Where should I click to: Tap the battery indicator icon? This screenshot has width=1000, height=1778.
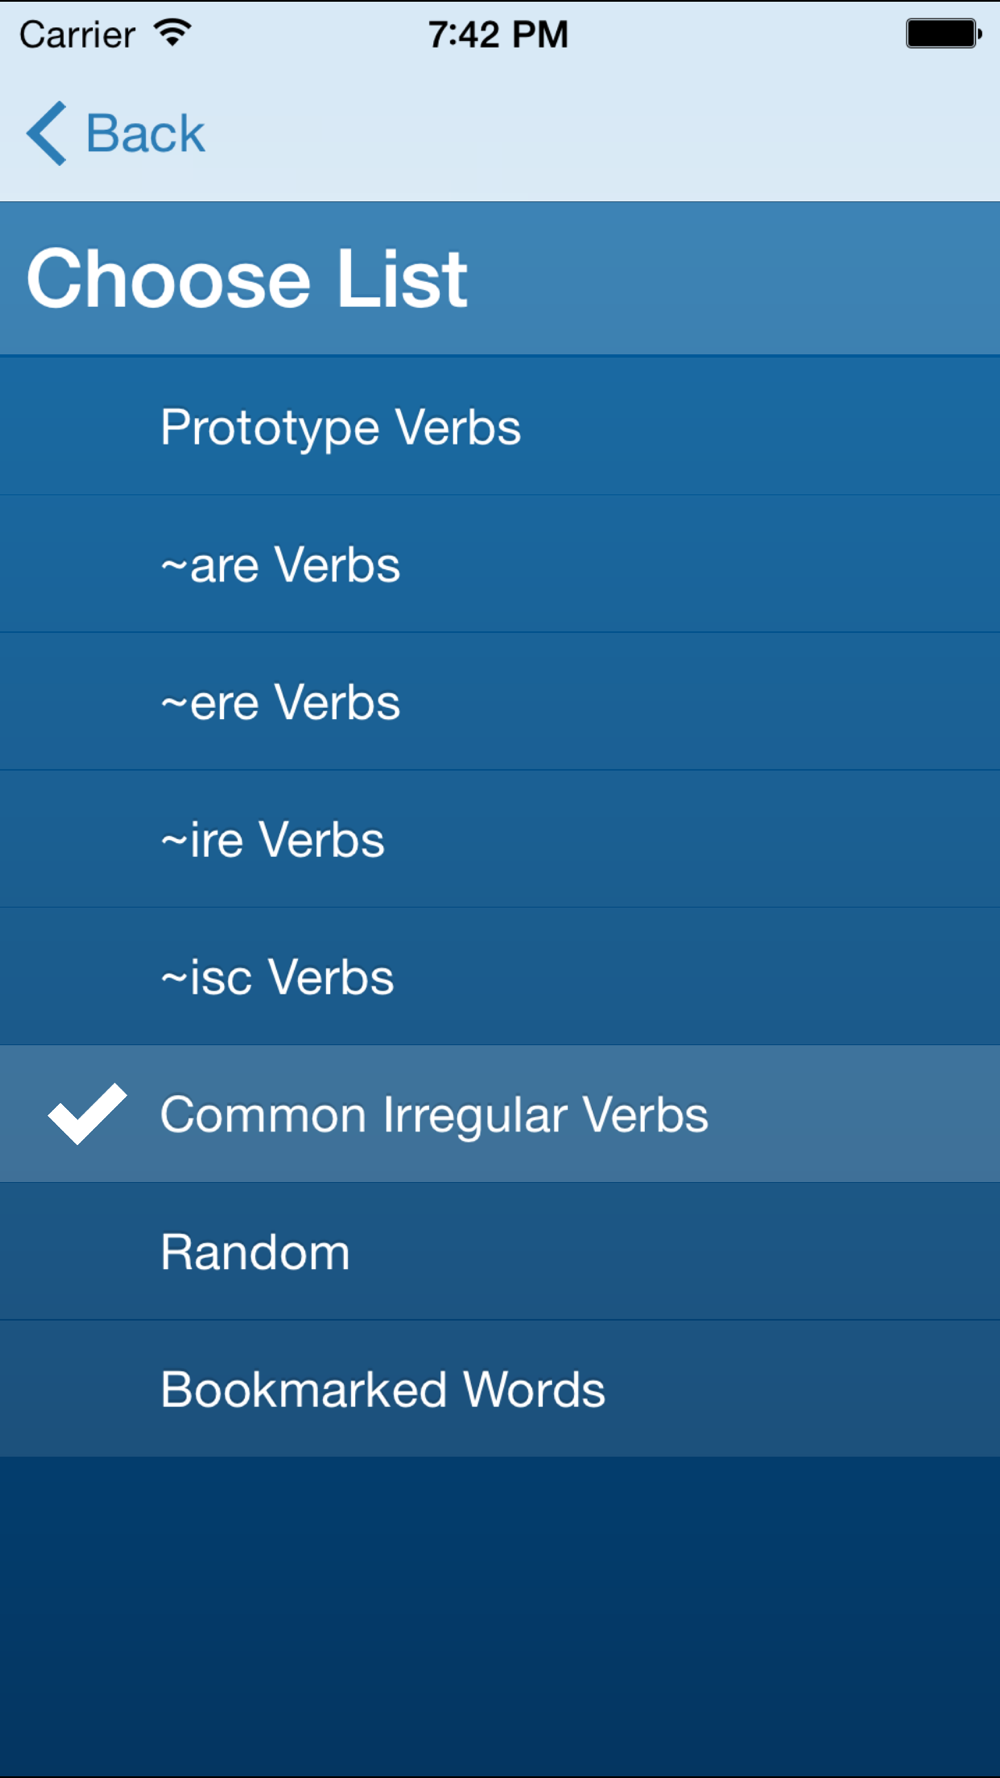click(x=942, y=33)
